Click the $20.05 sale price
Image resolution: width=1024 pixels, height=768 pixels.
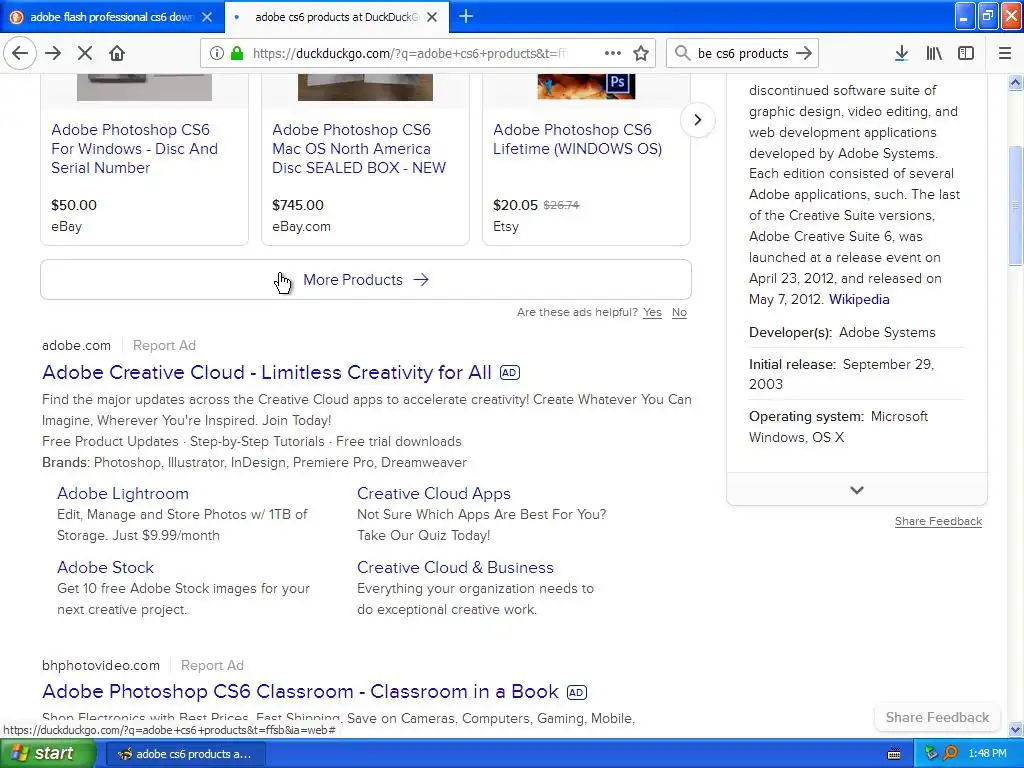click(x=515, y=204)
